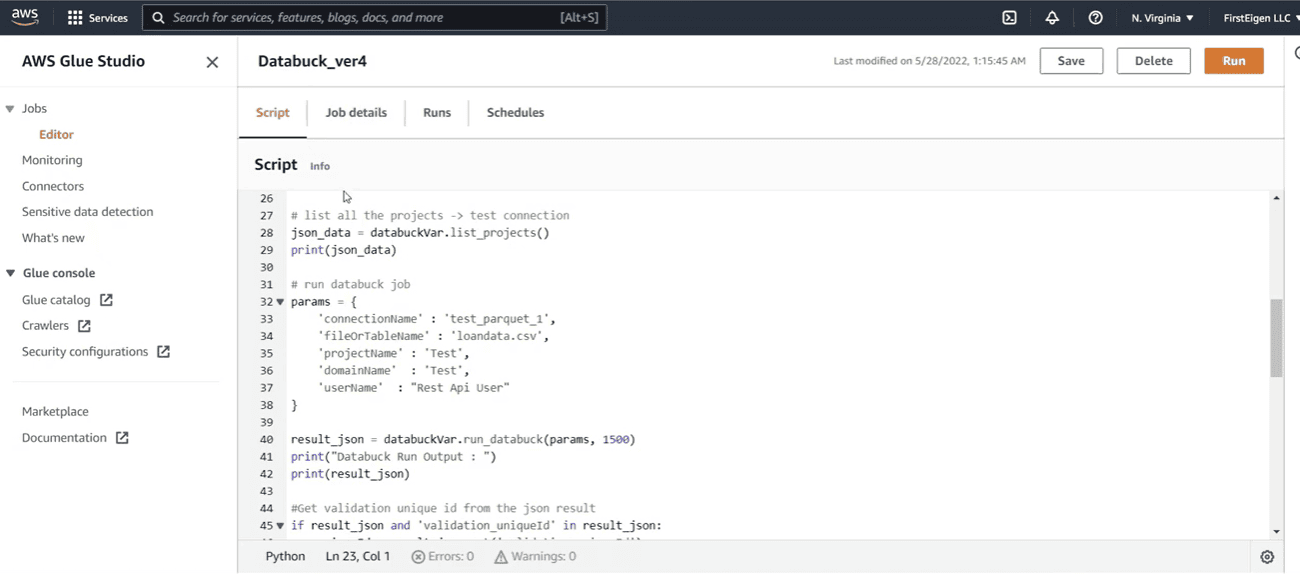Viewport: 1300px width, 574px height.
Task: Open What's new link
Action: 53,238
